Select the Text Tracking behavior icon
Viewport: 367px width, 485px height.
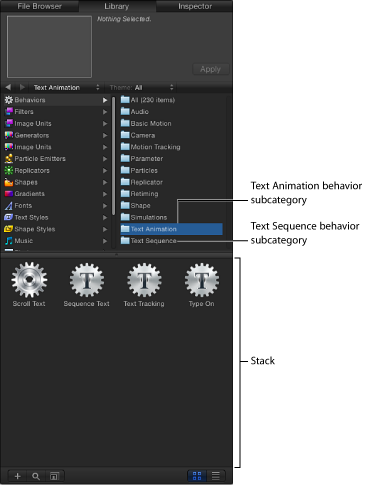pos(144,280)
